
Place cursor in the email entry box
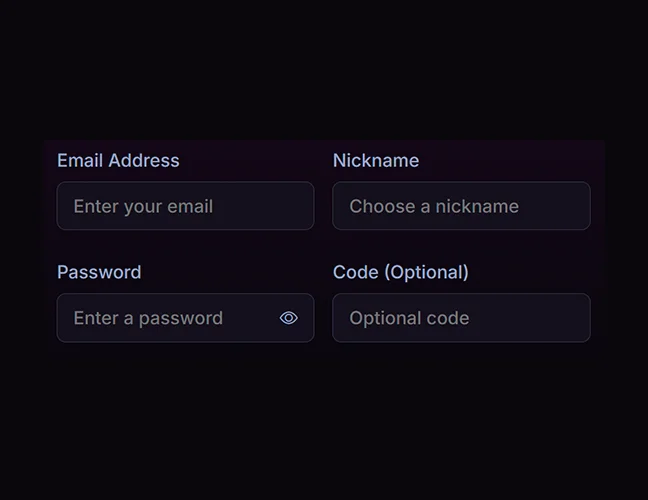click(x=185, y=206)
